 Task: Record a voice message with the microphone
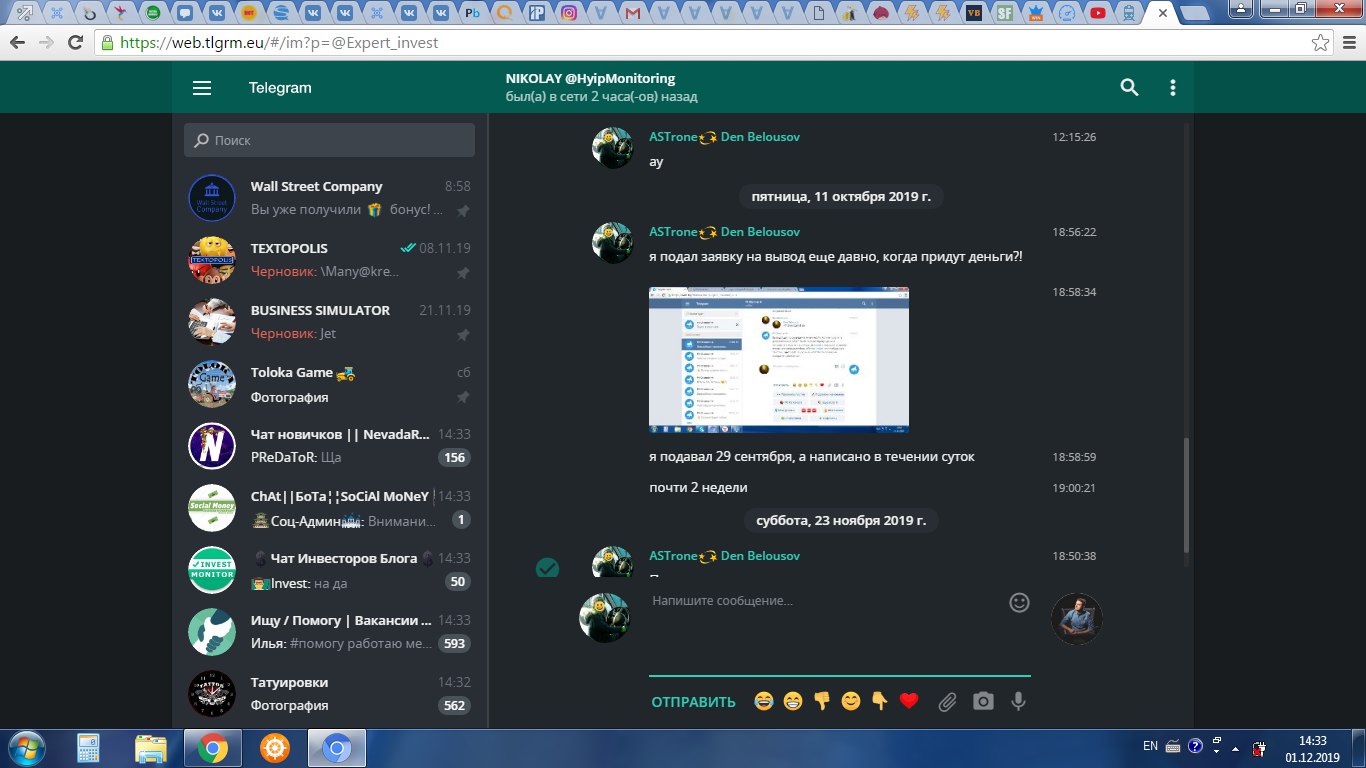click(1018, 702)
